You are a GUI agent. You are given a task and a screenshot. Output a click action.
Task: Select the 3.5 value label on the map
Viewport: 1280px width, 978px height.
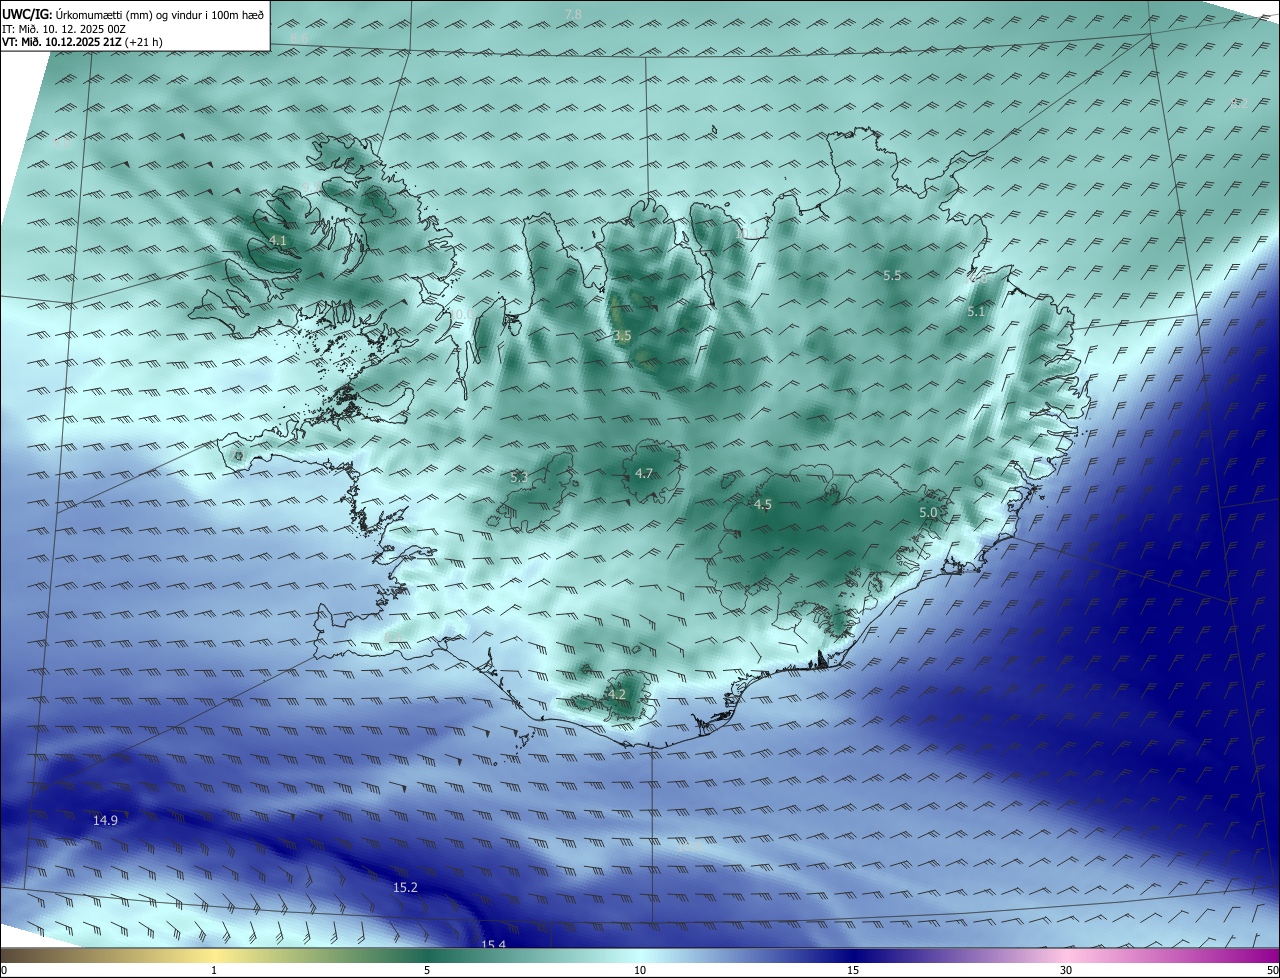tap(622, 336)
